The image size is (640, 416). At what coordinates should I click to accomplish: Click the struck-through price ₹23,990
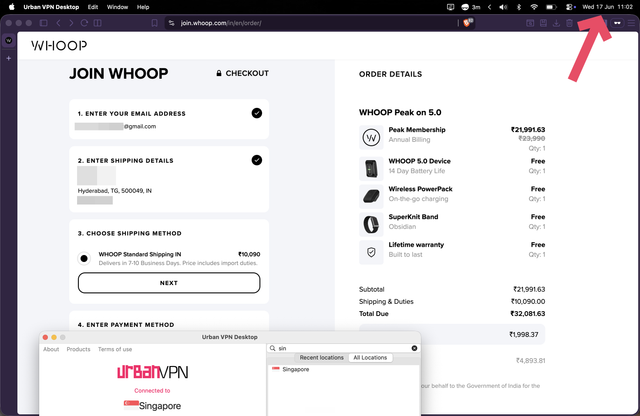click(x=532, y=139)
